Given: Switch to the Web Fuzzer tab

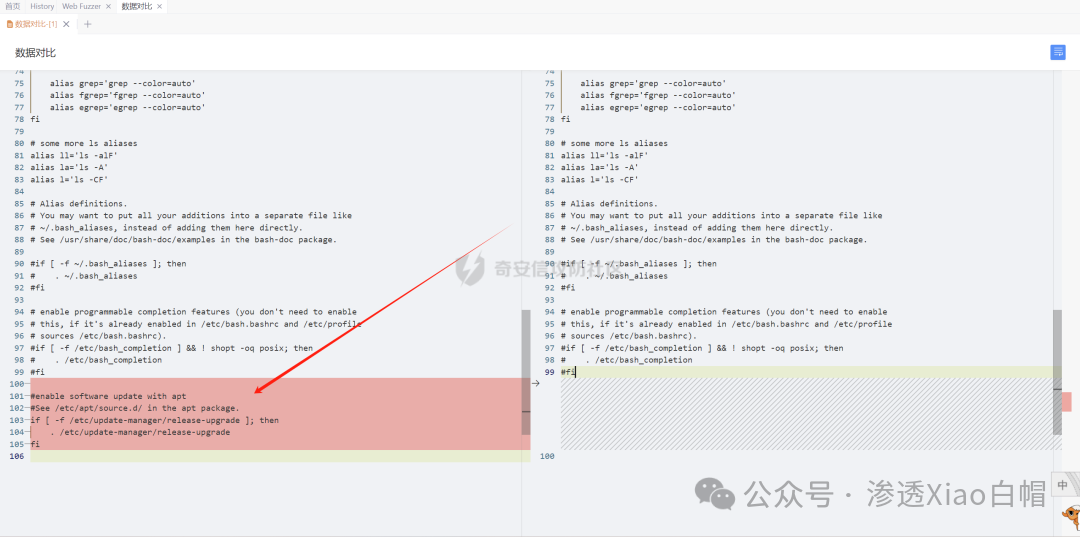Looking at the screenshot, I should click(82, 6).
